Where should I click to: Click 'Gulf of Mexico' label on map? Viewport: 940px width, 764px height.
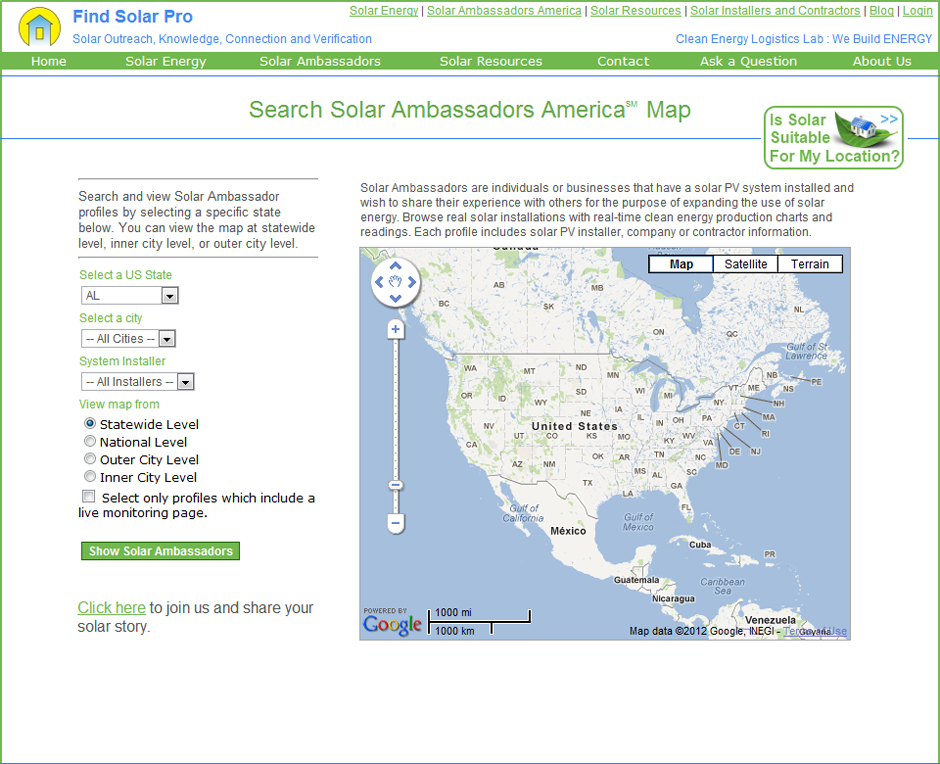coord(638,522)
